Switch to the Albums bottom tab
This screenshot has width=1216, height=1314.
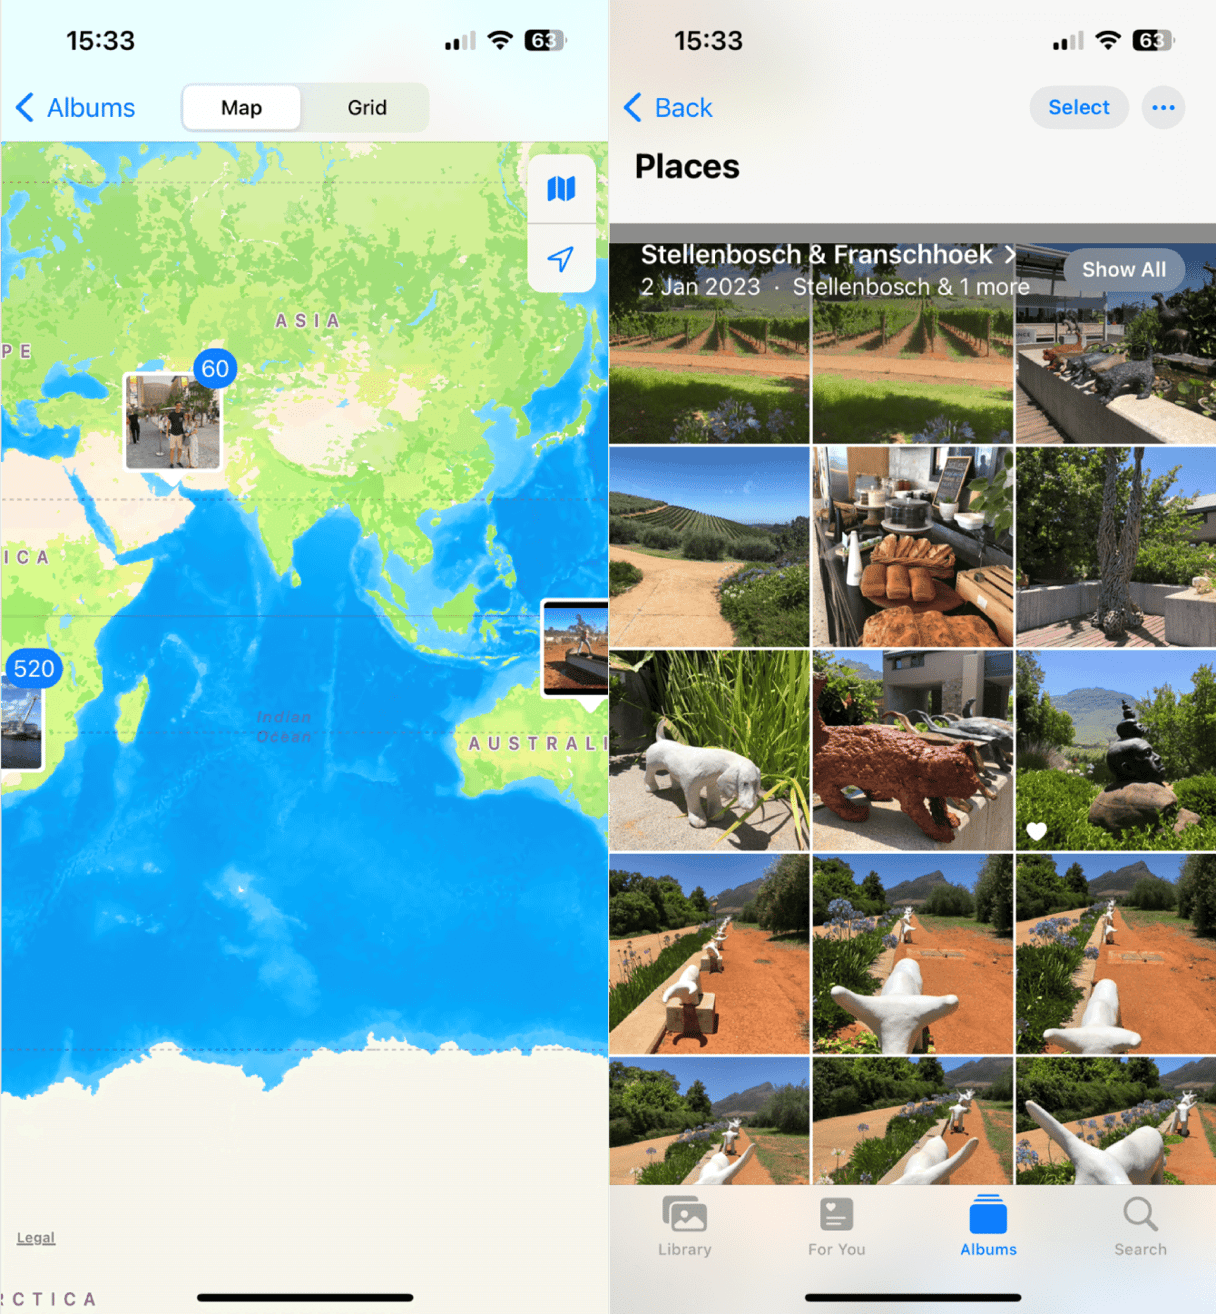[x=988, y=1225]
